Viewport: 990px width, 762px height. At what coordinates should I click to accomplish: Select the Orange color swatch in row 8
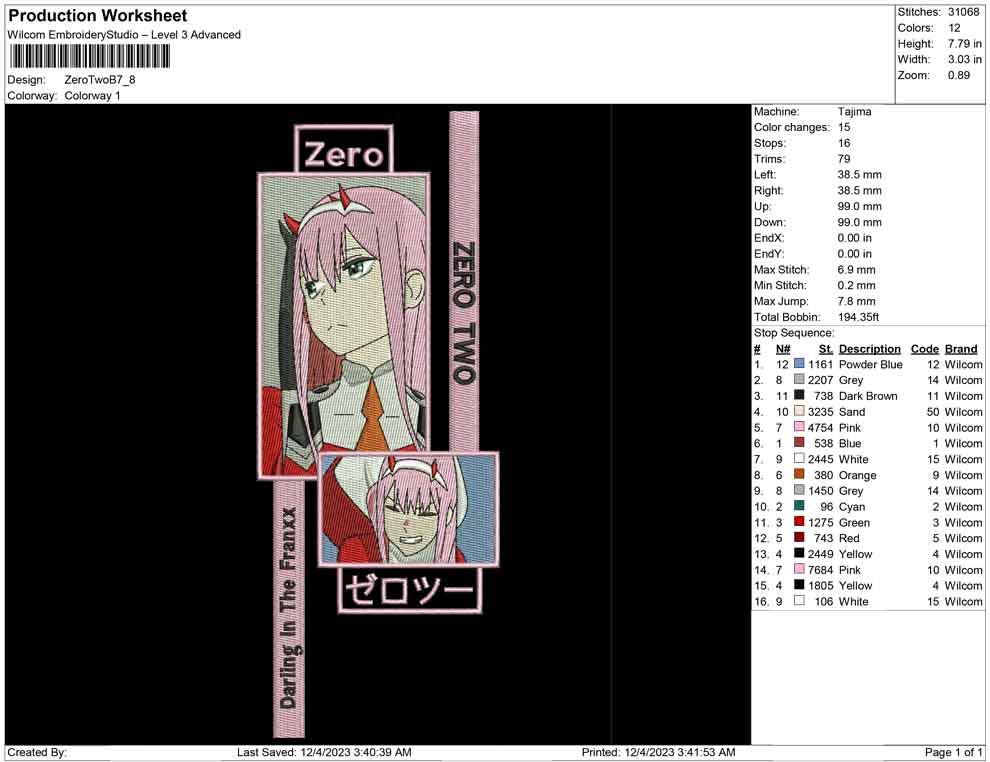[x=799, y=474]
